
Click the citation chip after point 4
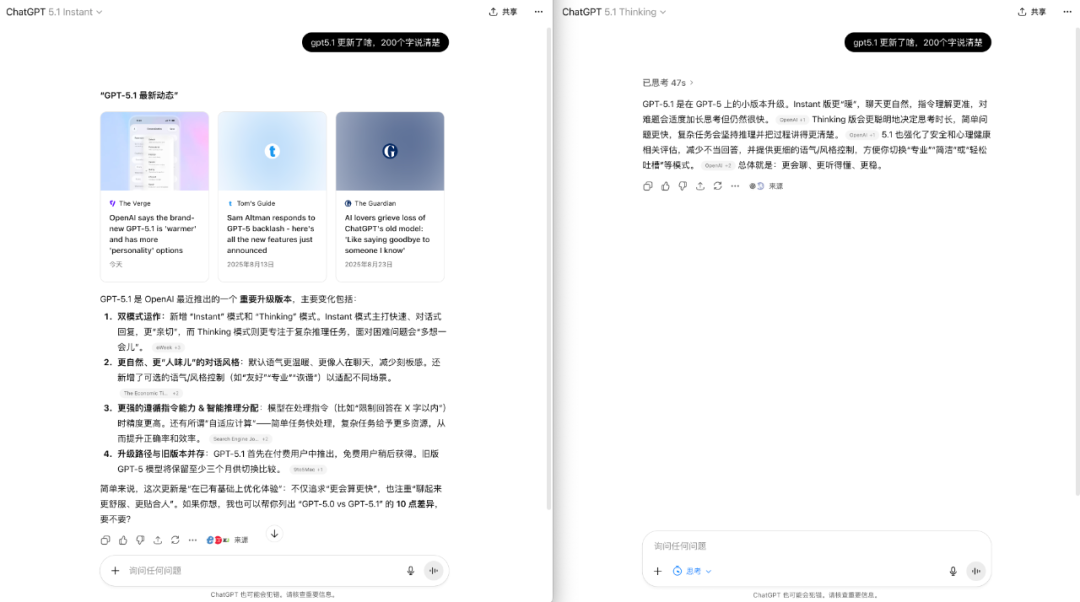308,470
